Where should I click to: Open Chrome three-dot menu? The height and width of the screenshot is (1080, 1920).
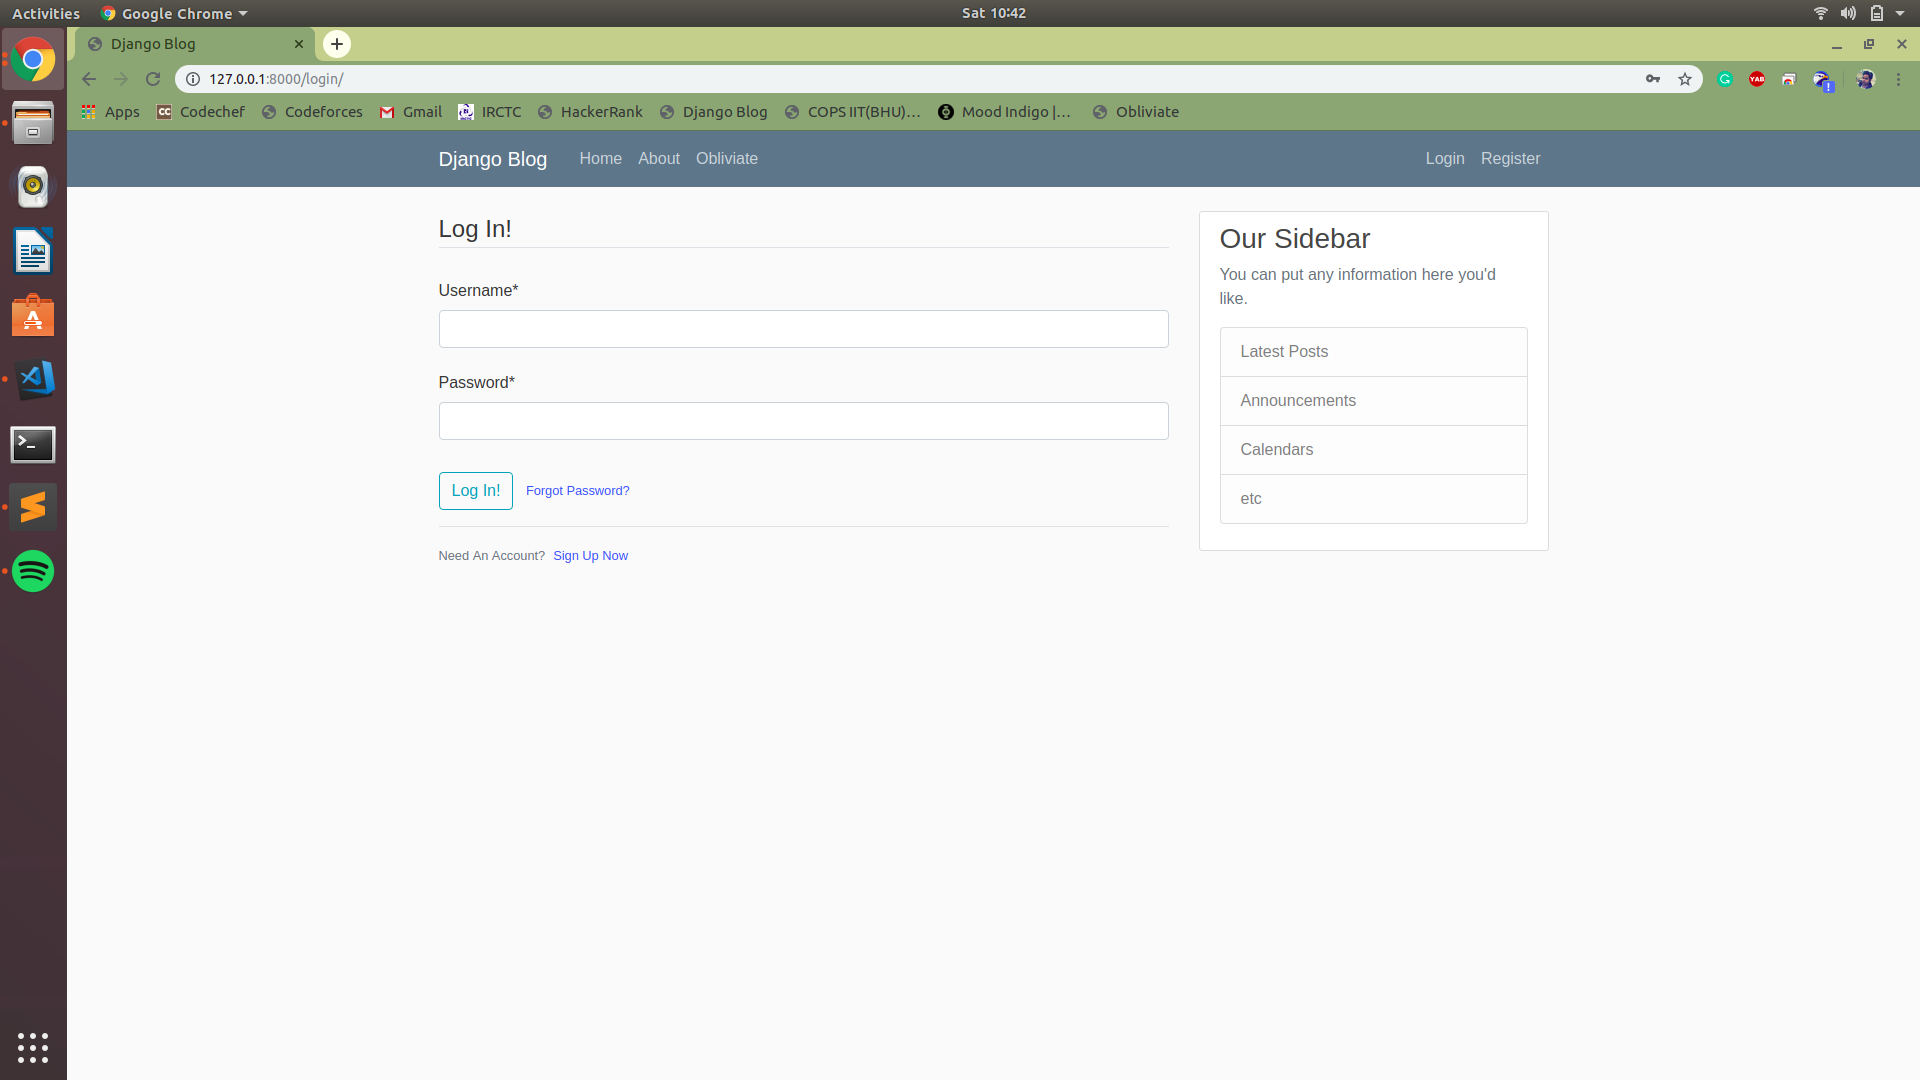pyautogui.click(x=1898, y=79)
